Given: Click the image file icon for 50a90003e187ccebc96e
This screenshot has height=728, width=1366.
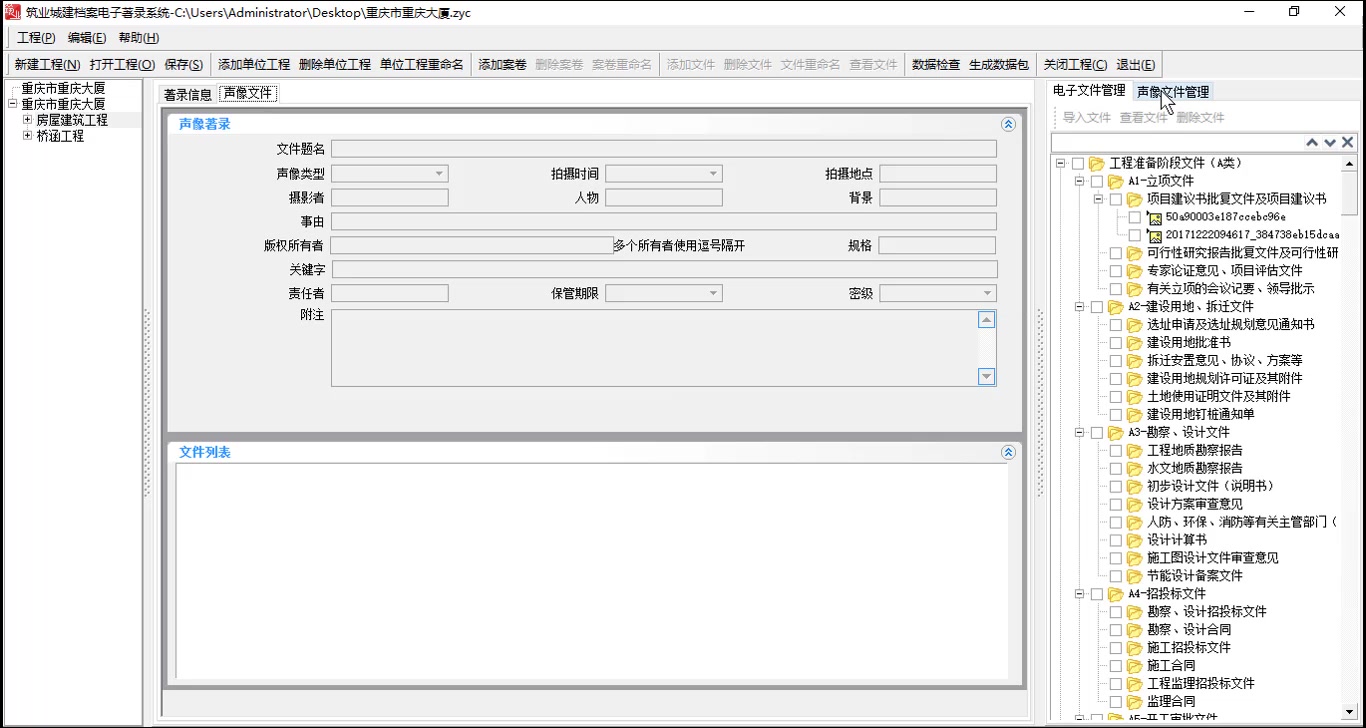Looking at the screenshot, I should [1154, 217].
